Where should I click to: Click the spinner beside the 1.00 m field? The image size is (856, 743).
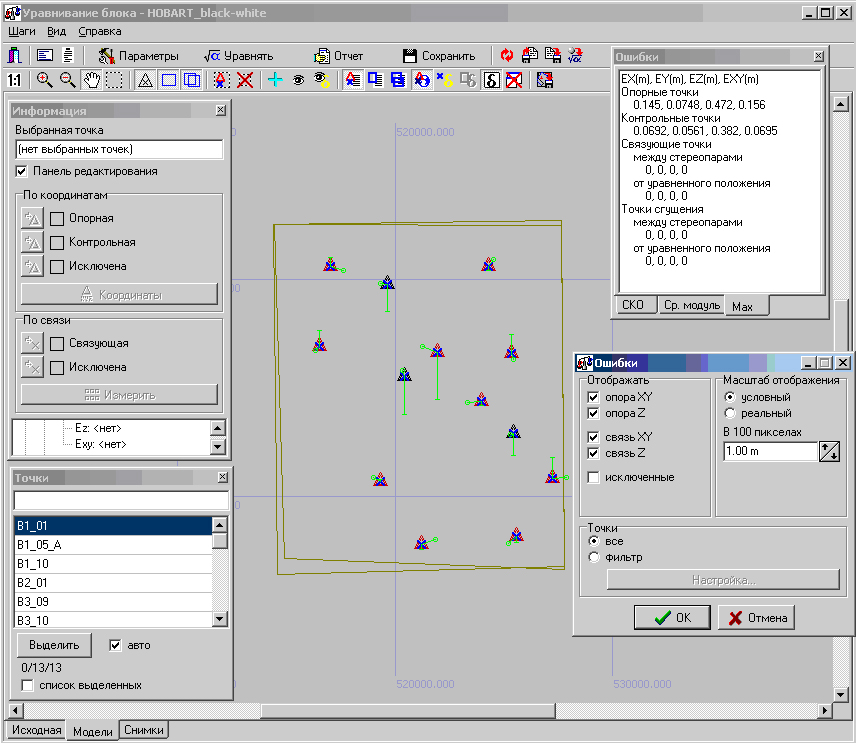tap(829, 452)
